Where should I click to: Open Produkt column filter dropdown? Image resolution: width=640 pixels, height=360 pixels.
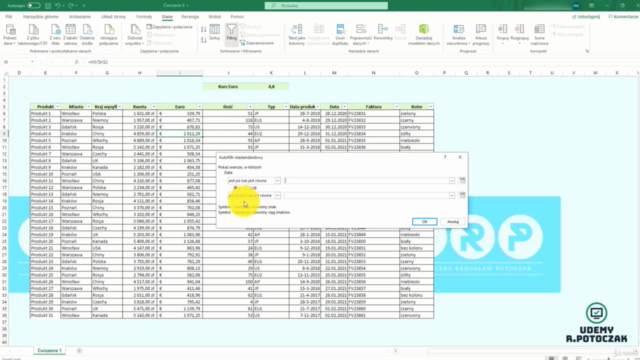58,107
